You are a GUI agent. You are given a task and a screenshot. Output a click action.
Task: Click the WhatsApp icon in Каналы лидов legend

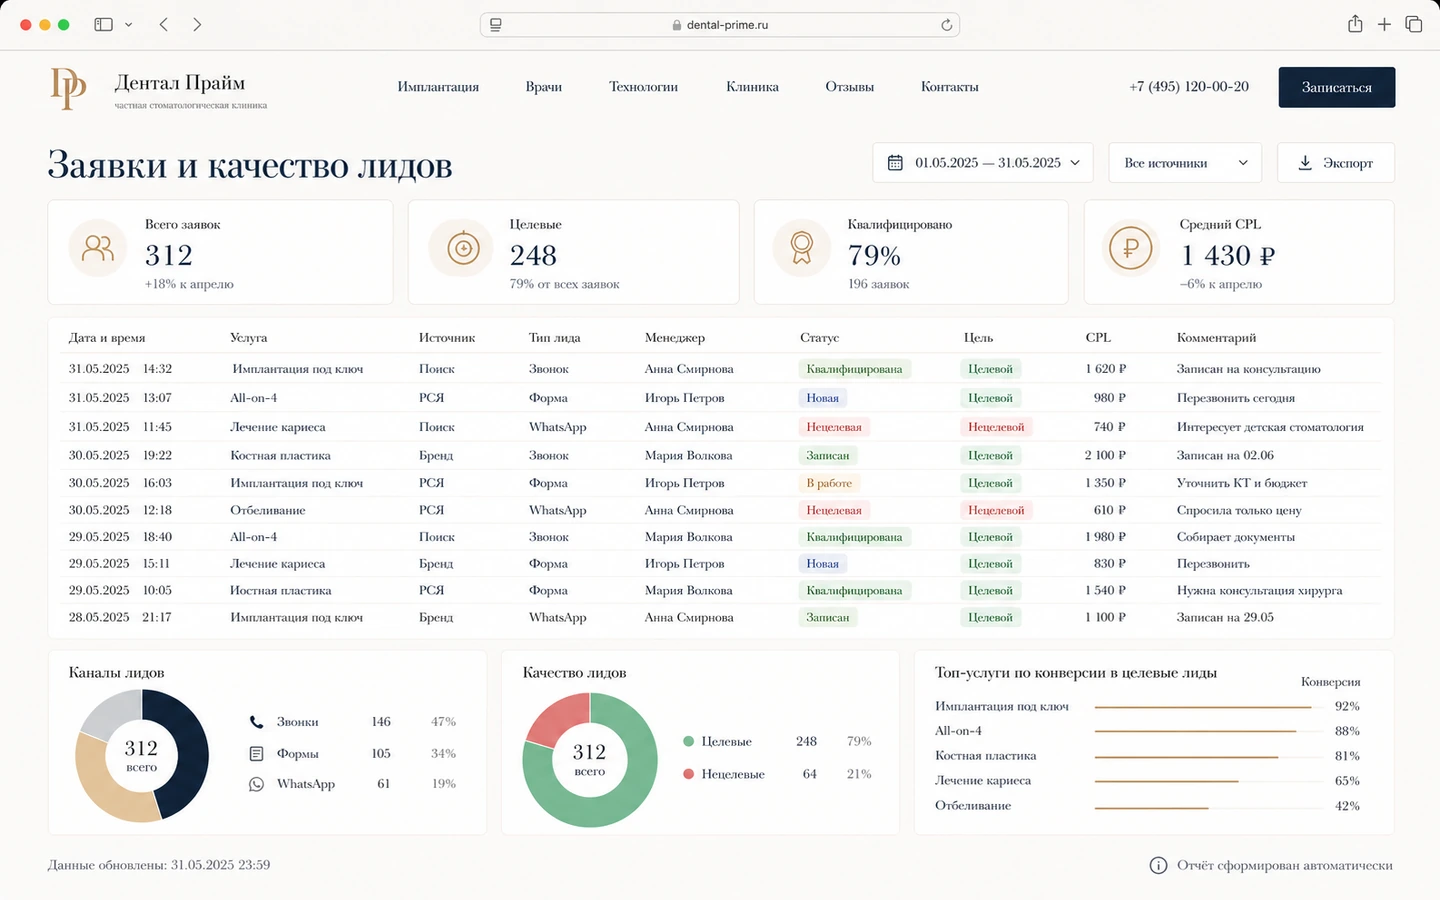click(x=256, y=784)
